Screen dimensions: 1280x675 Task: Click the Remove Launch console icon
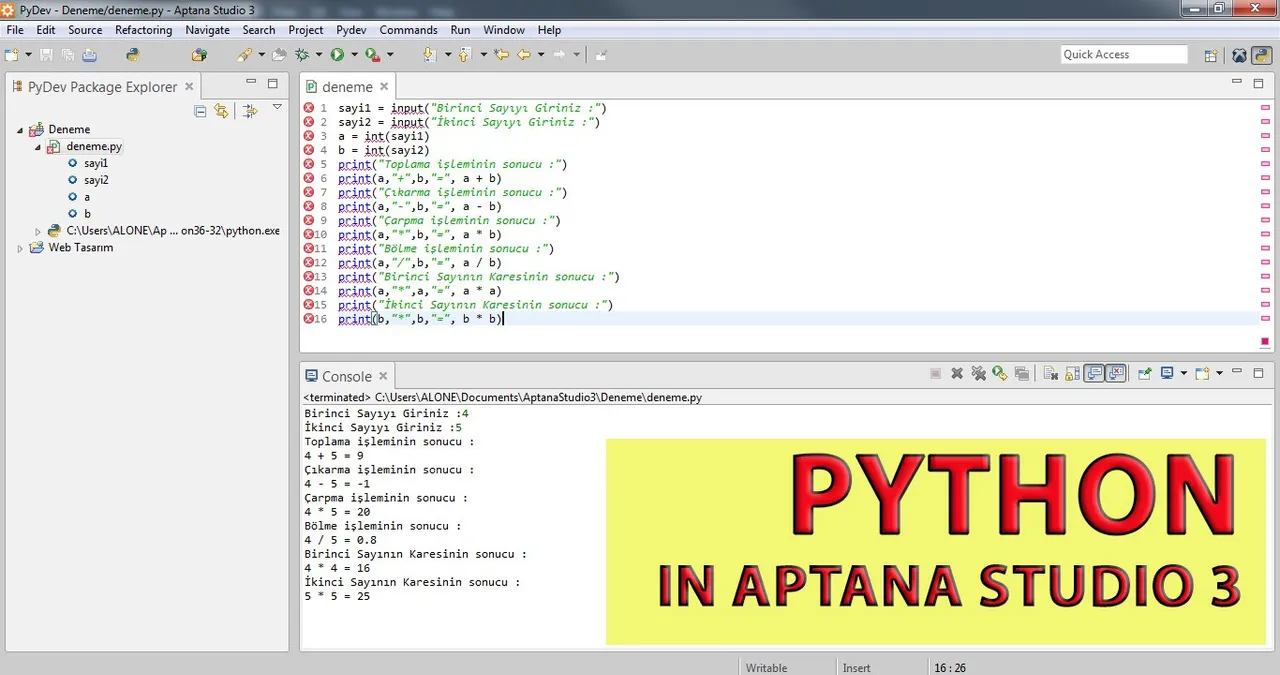coord(956,373)
